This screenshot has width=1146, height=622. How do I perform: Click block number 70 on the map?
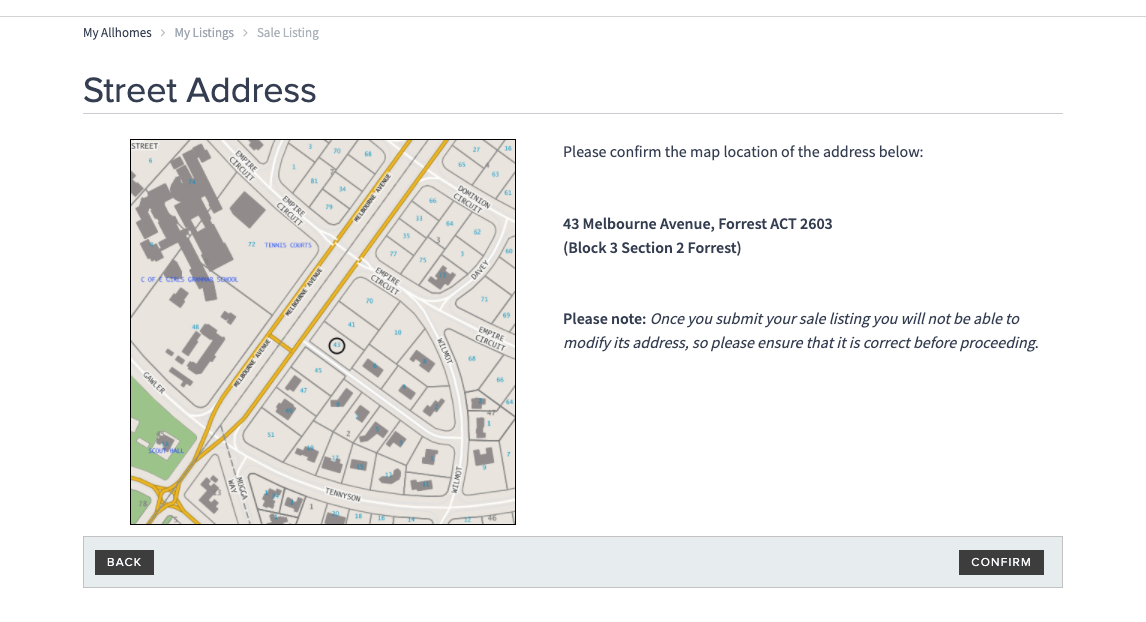point(369,300)
